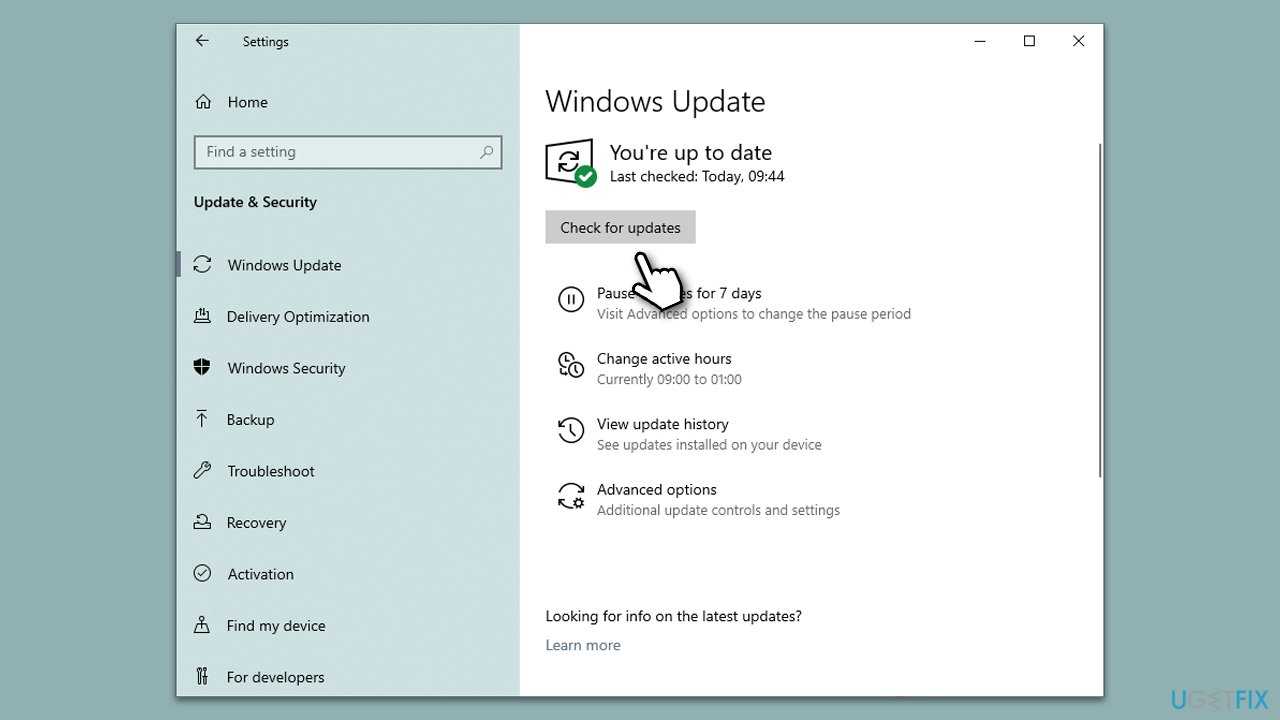Open the Learn more link
Viewport: 1280px width, 720px height.
(583, 645)
